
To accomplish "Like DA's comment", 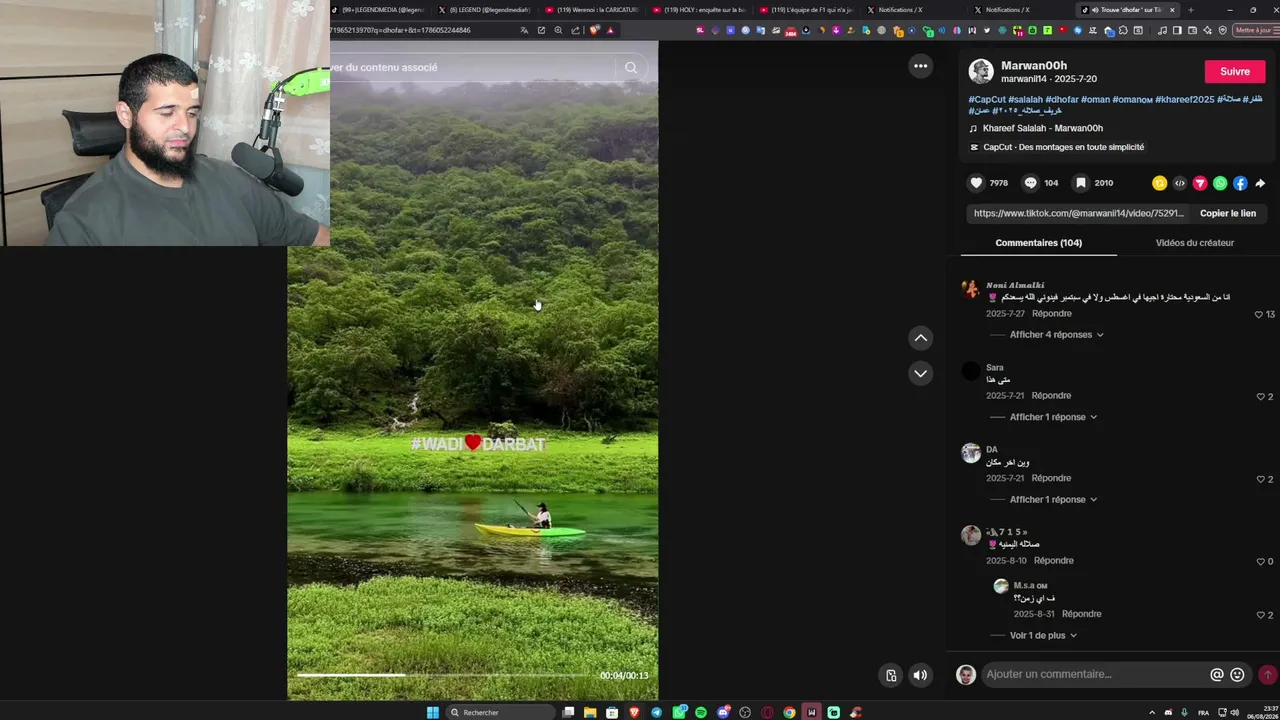I will (x=1261, y=479).
